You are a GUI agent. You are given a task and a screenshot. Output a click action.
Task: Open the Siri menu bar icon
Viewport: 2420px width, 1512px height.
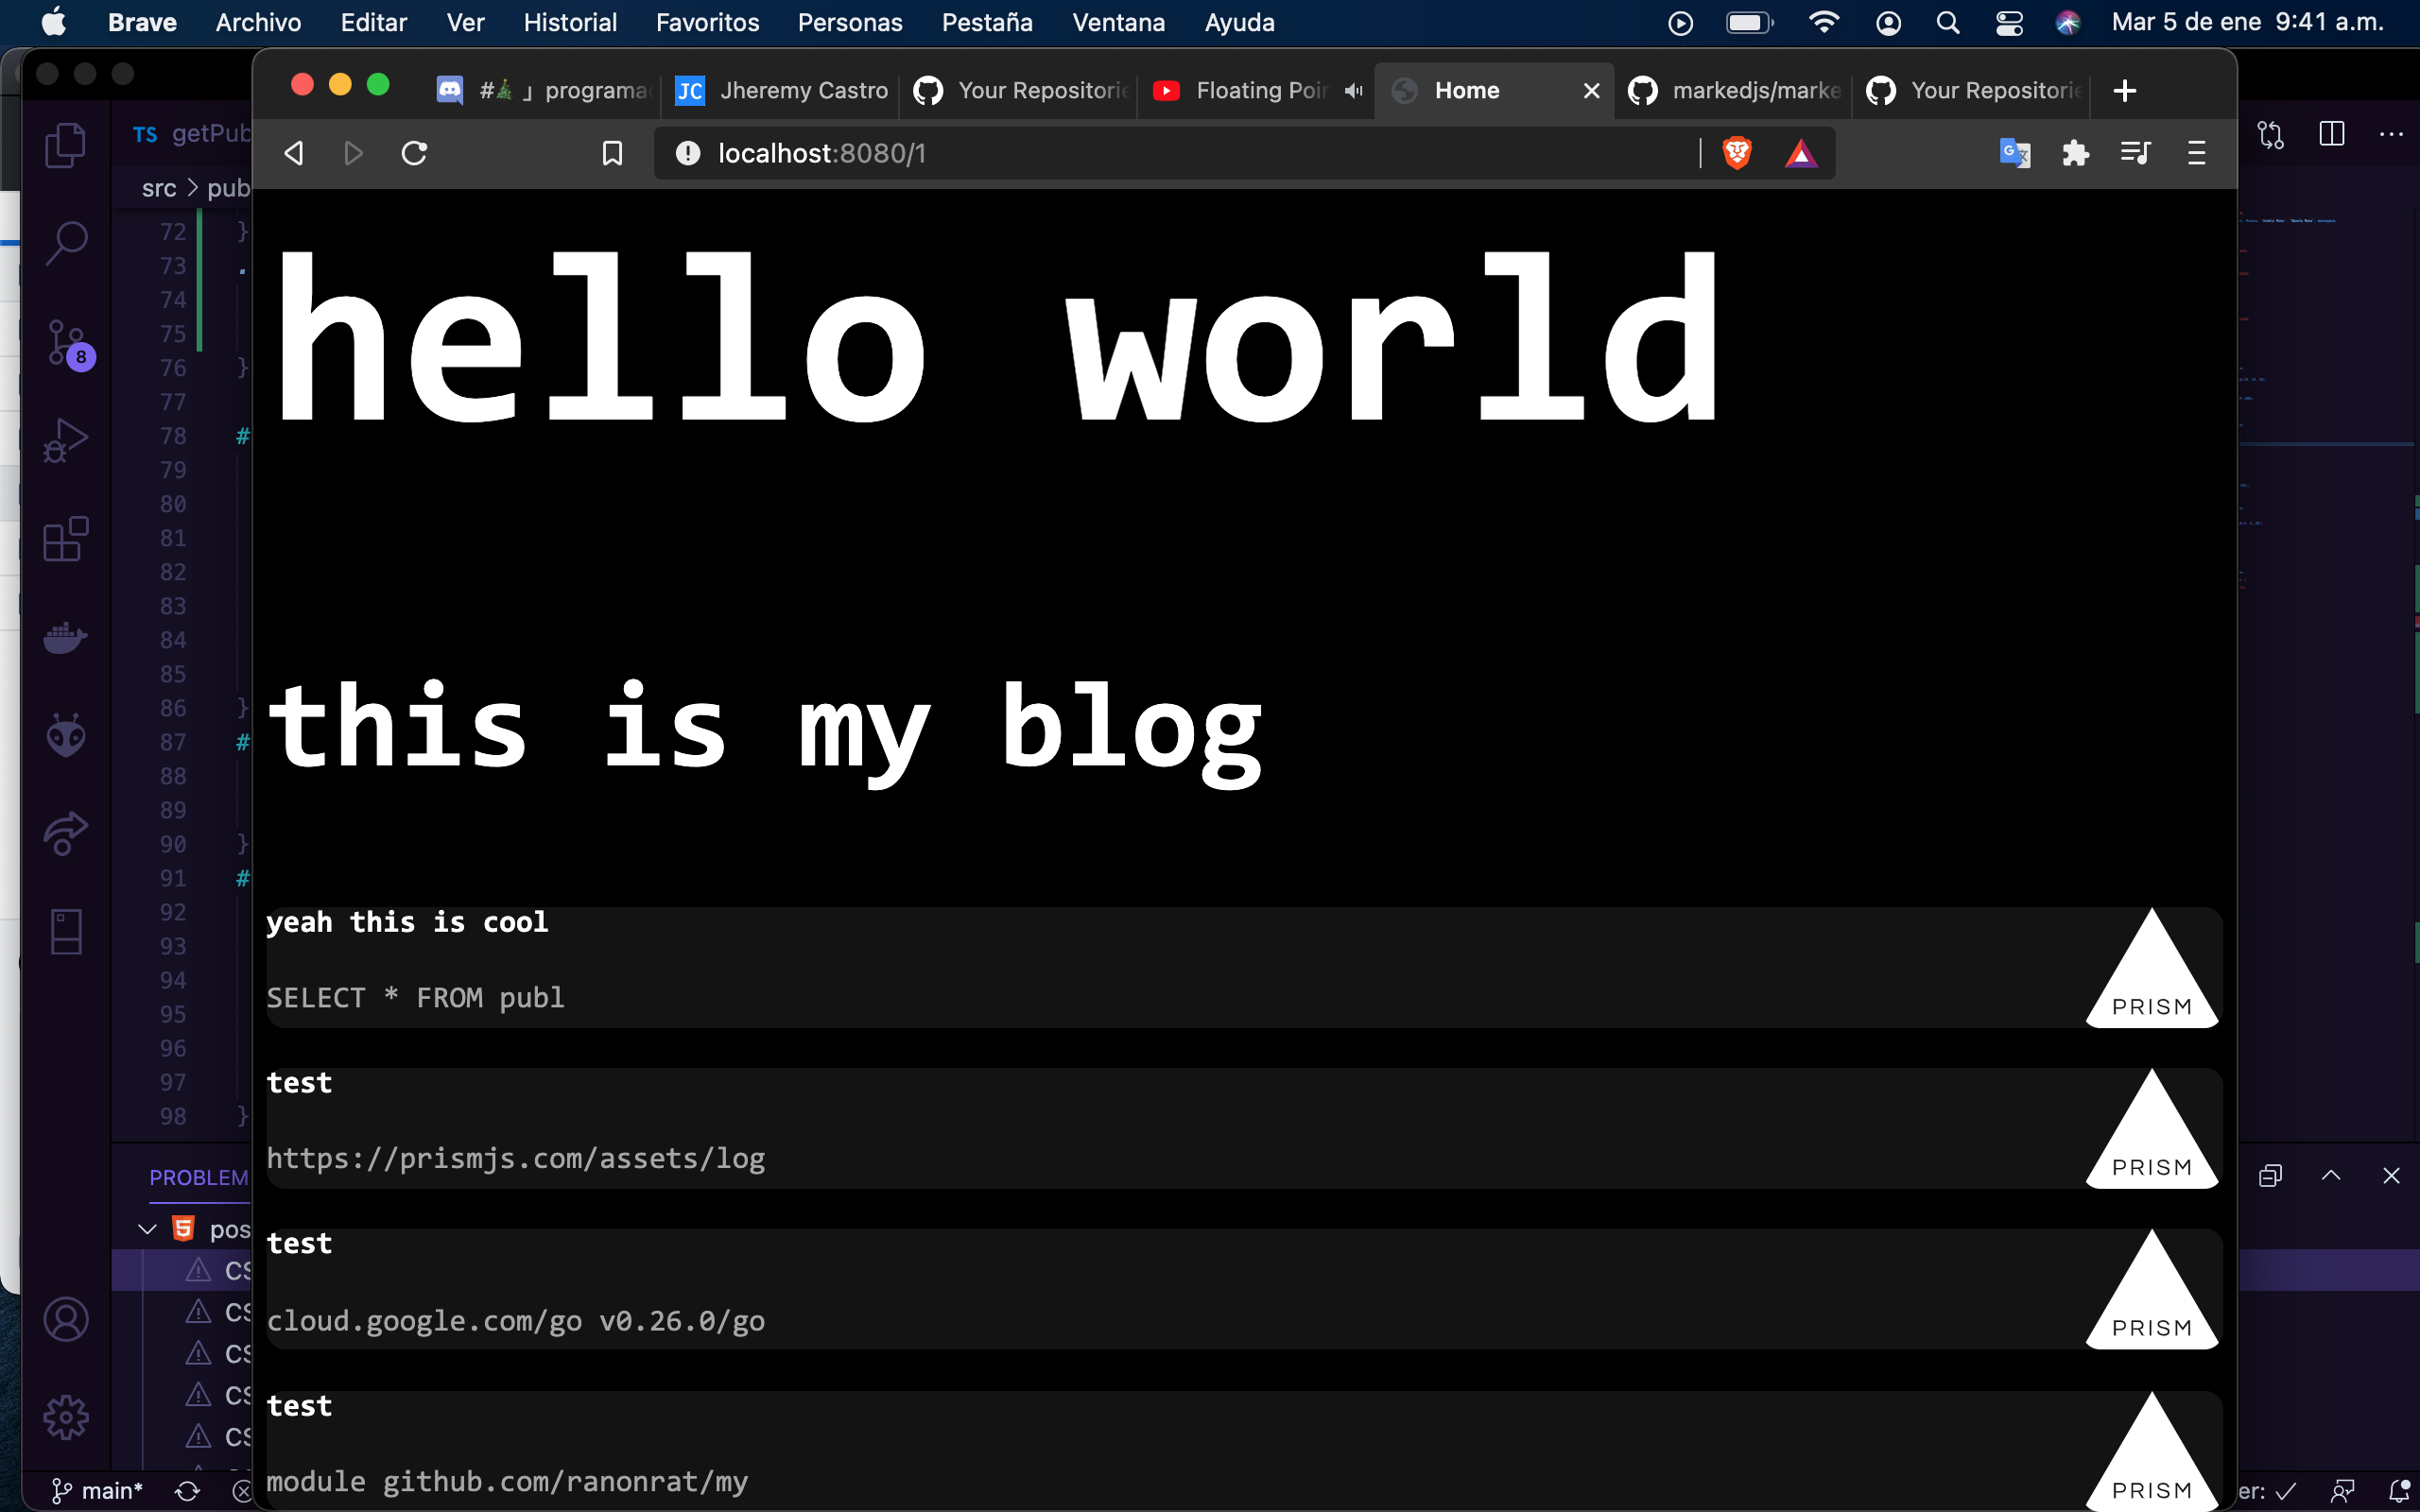2067,23
